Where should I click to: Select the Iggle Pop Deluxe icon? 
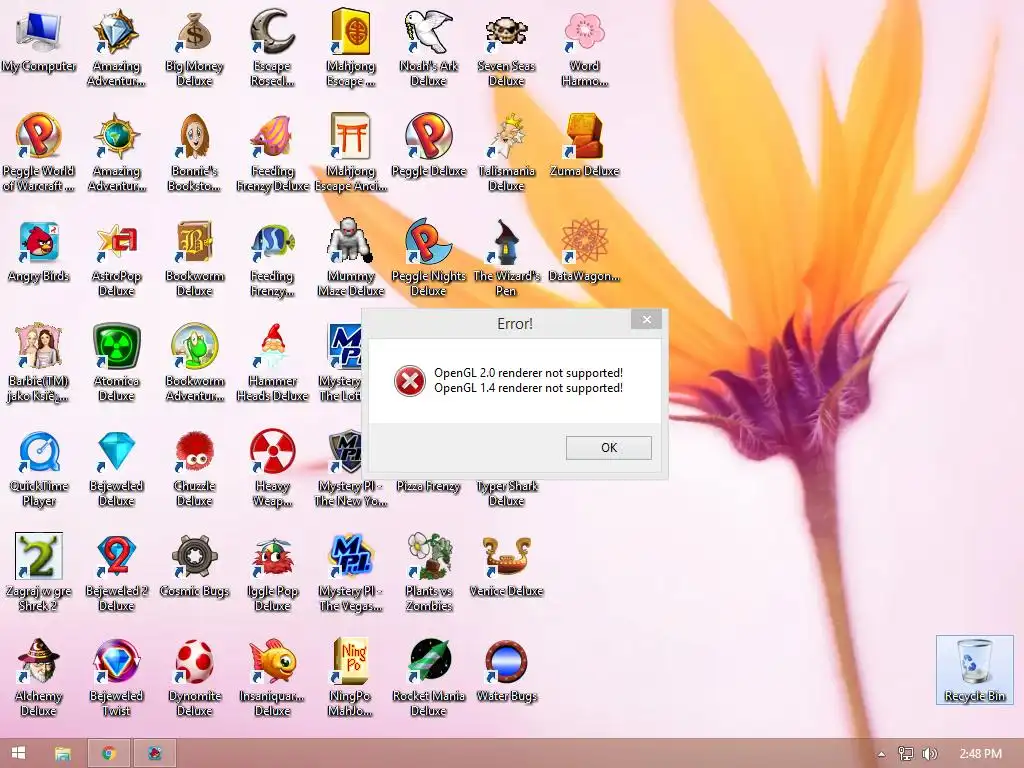[272, 556]
